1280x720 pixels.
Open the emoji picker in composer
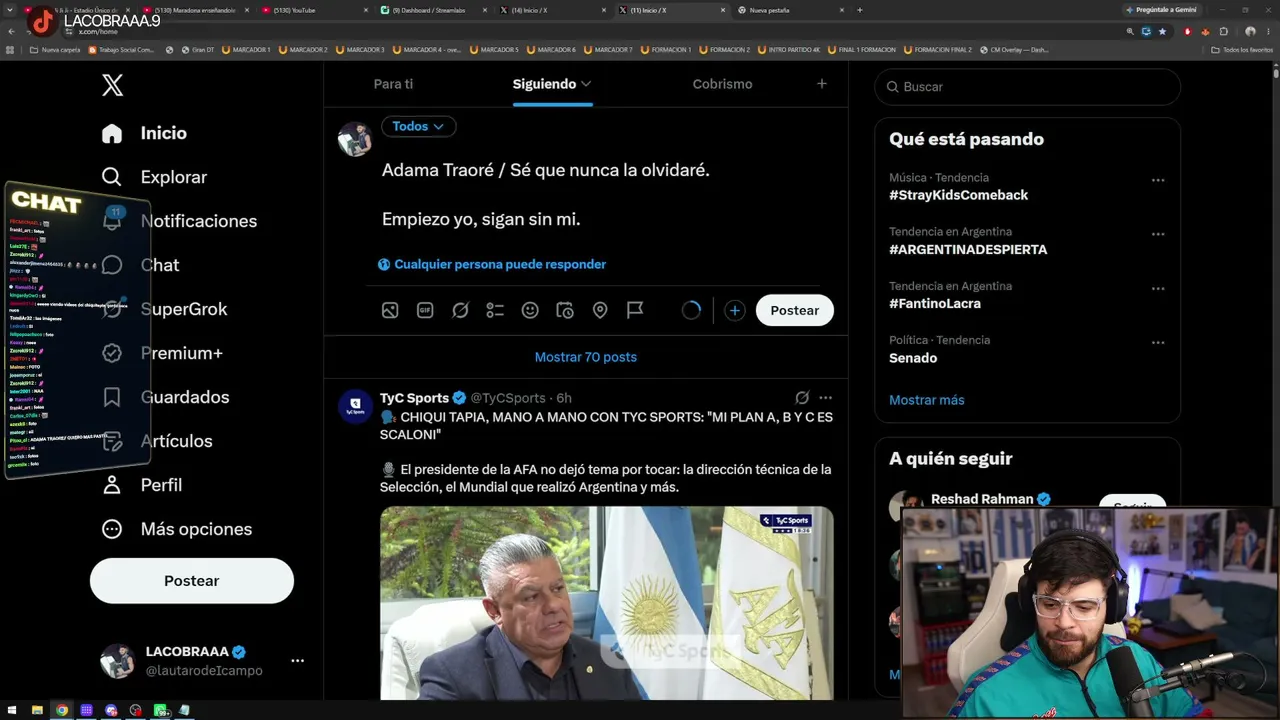(530, 310)
